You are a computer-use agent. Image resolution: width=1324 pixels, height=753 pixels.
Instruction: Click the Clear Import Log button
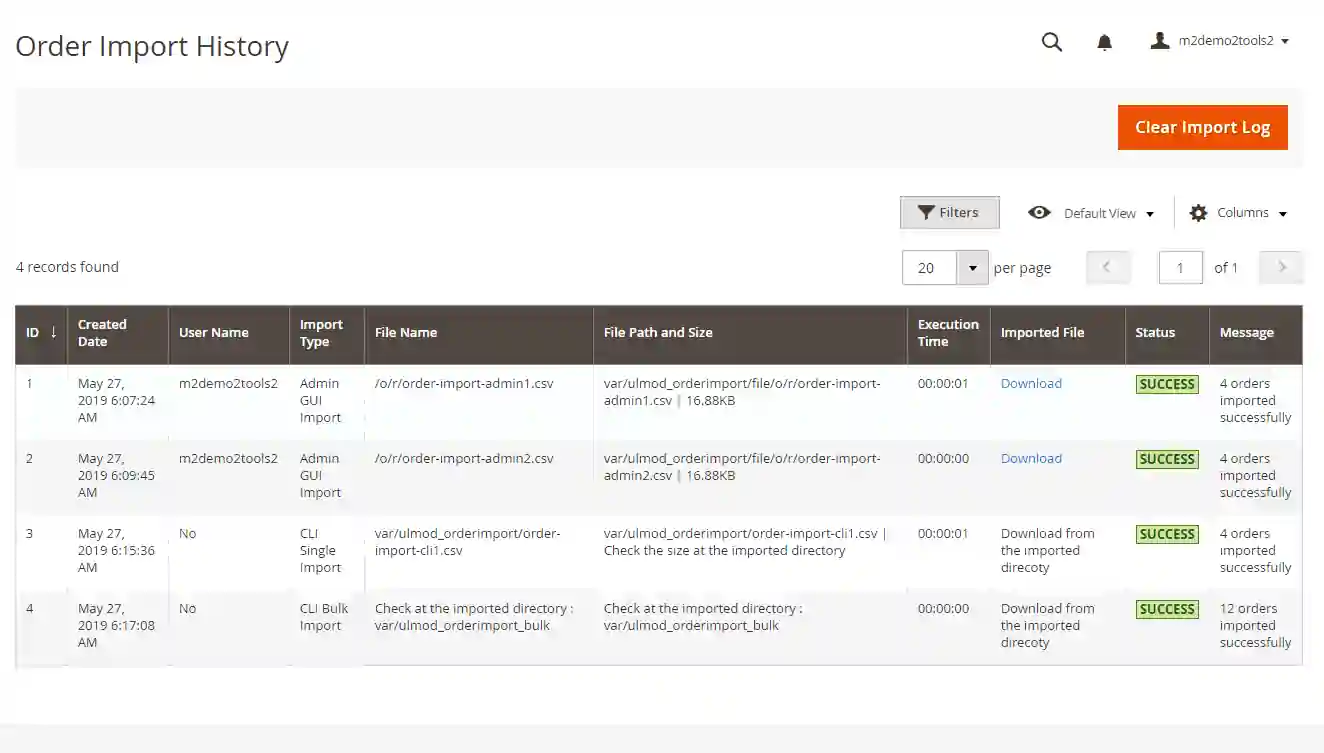pos(1202,127)
